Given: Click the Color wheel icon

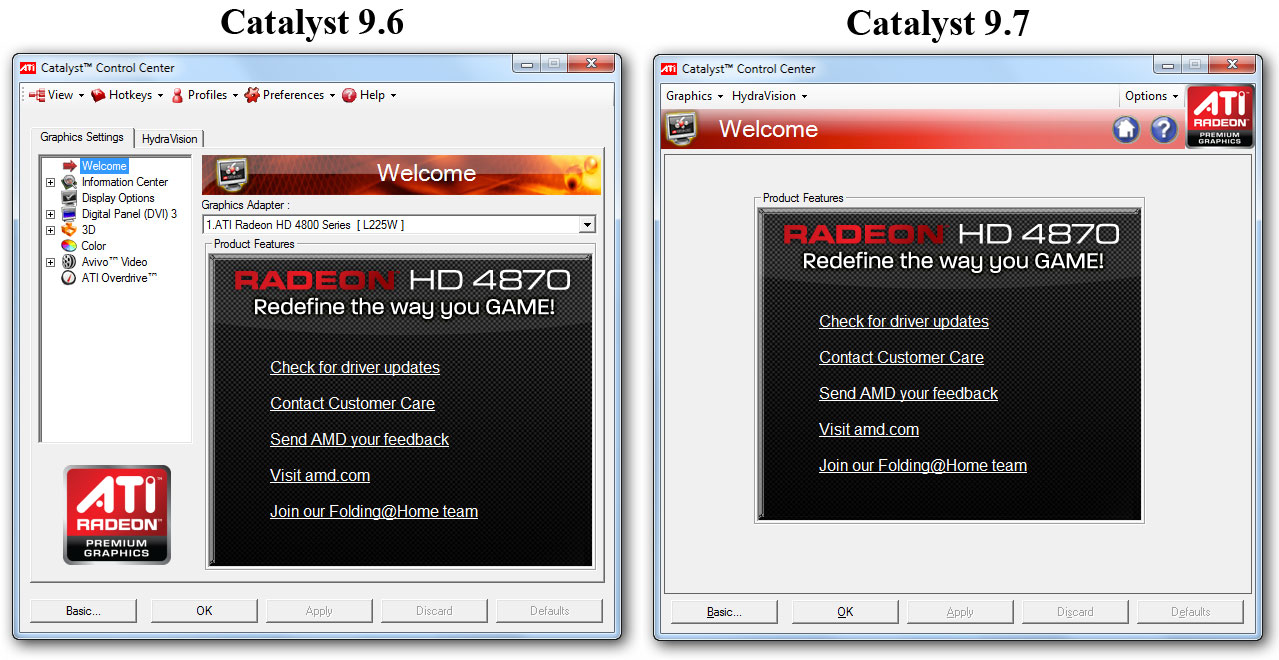Looking at the screenshot, I should (x=69, y=246).
